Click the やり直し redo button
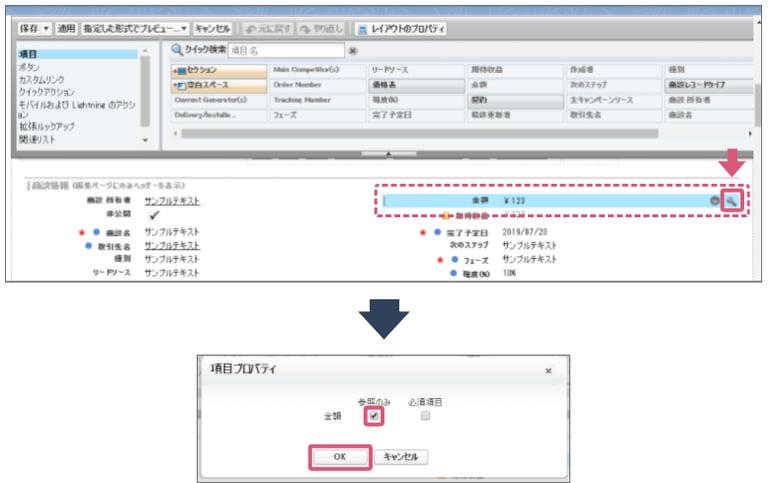Viewport: 769px width, 483px height. 321,29
